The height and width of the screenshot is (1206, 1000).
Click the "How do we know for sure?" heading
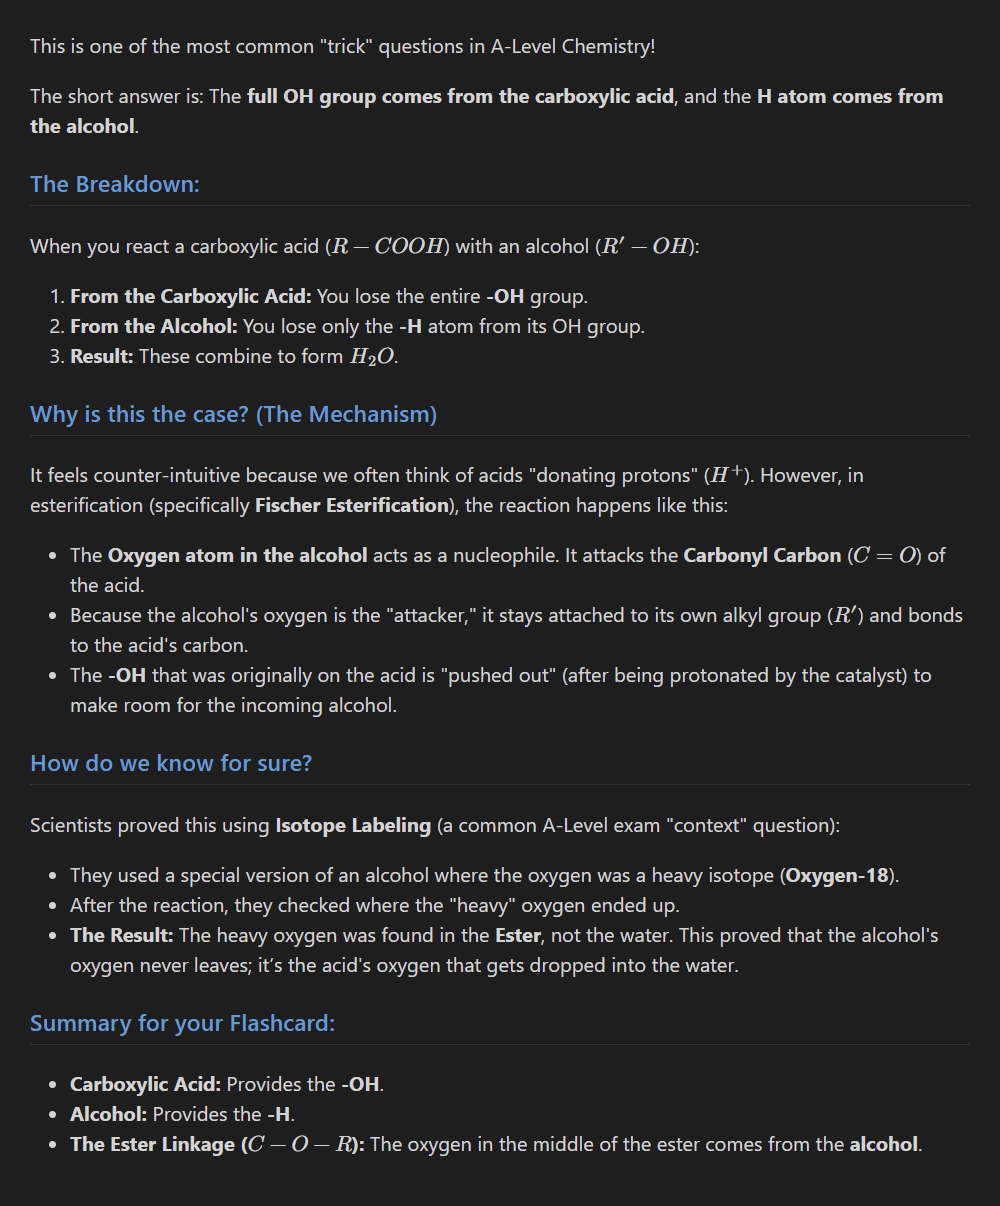(171, 764)
